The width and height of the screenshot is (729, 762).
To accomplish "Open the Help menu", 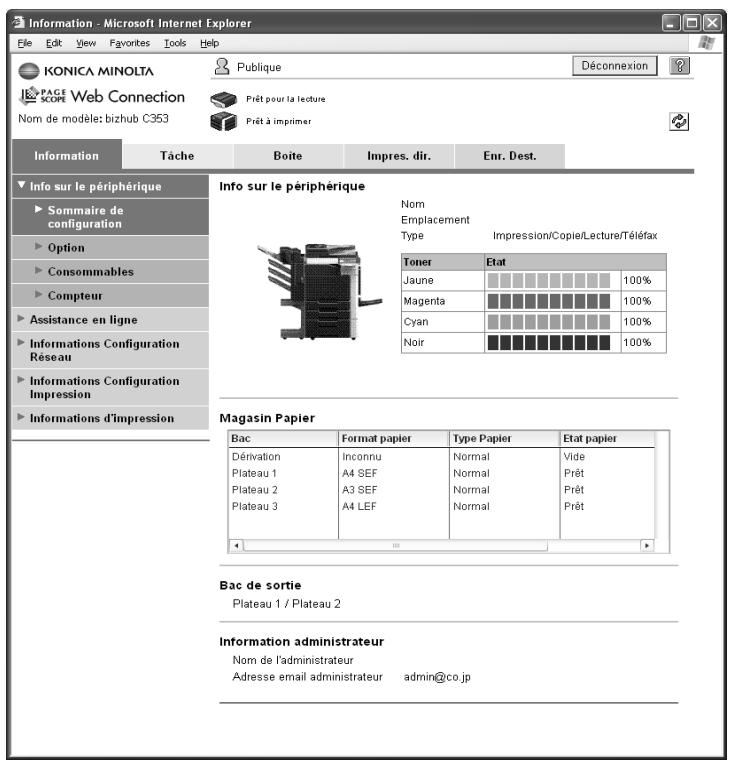I will (x=209, y=43).
